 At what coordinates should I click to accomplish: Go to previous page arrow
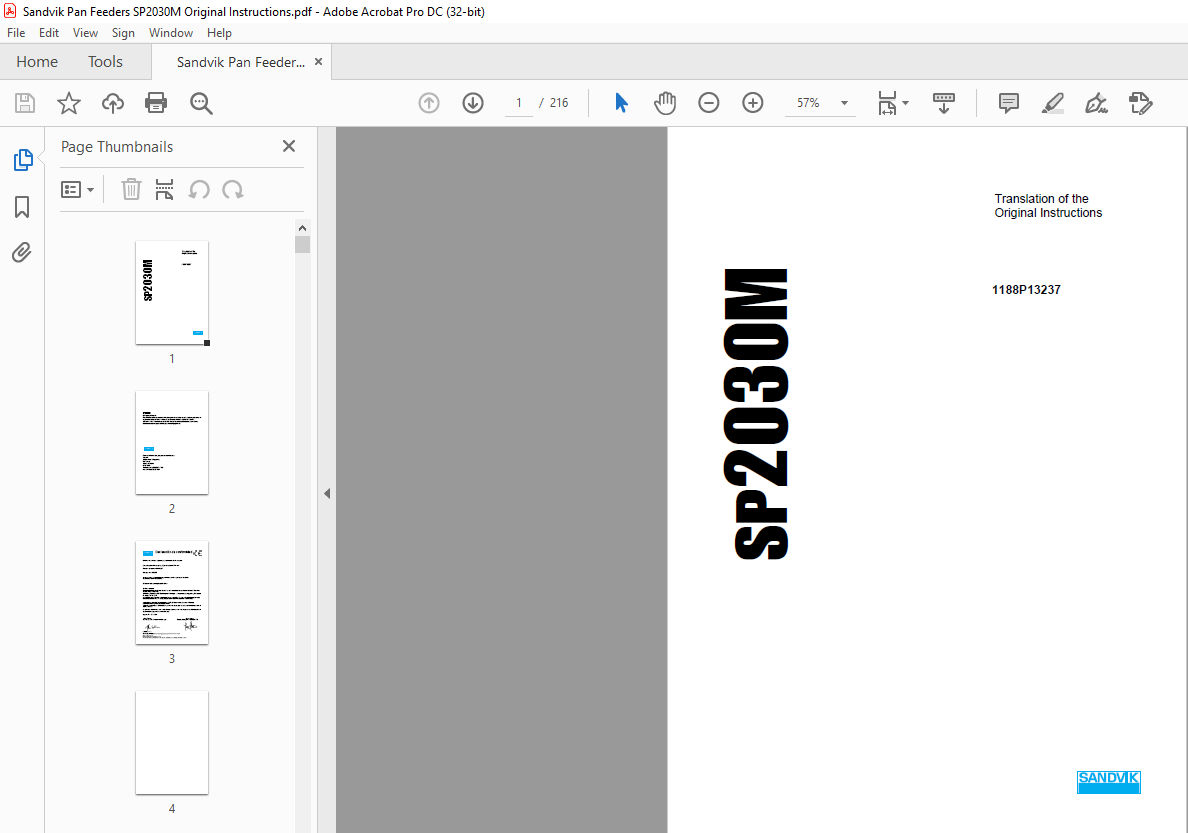pyautogui.click(x=429, y=103)
